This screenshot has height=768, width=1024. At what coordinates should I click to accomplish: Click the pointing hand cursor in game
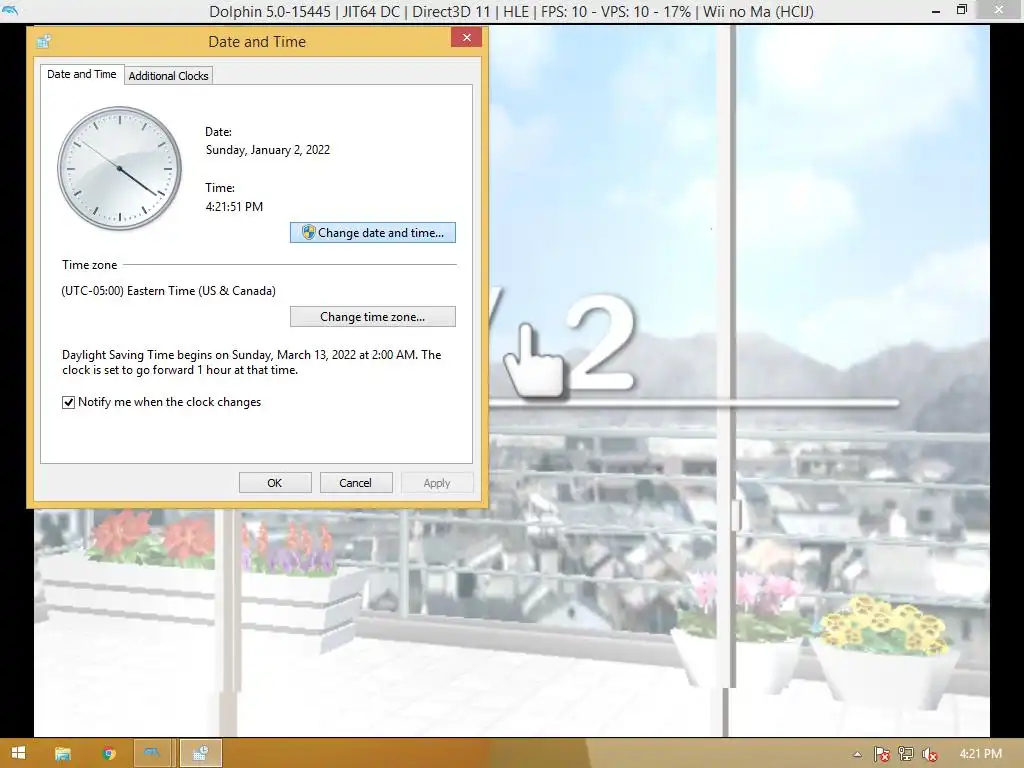pyautogui.click(x=533, y=360)
